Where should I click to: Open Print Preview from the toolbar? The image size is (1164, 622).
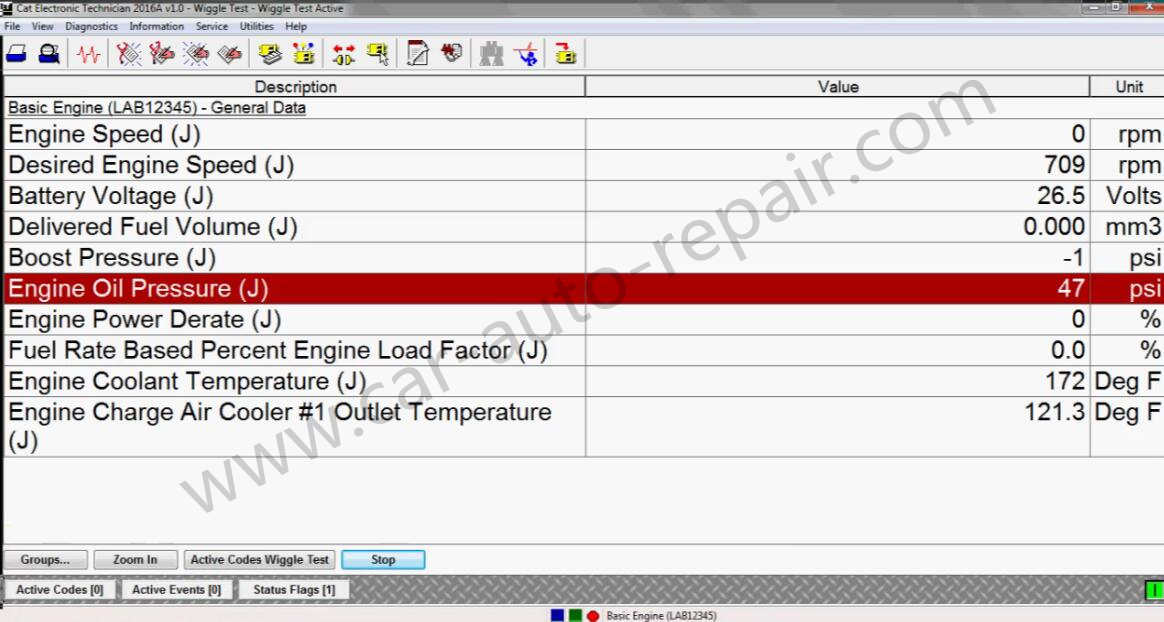49,54
